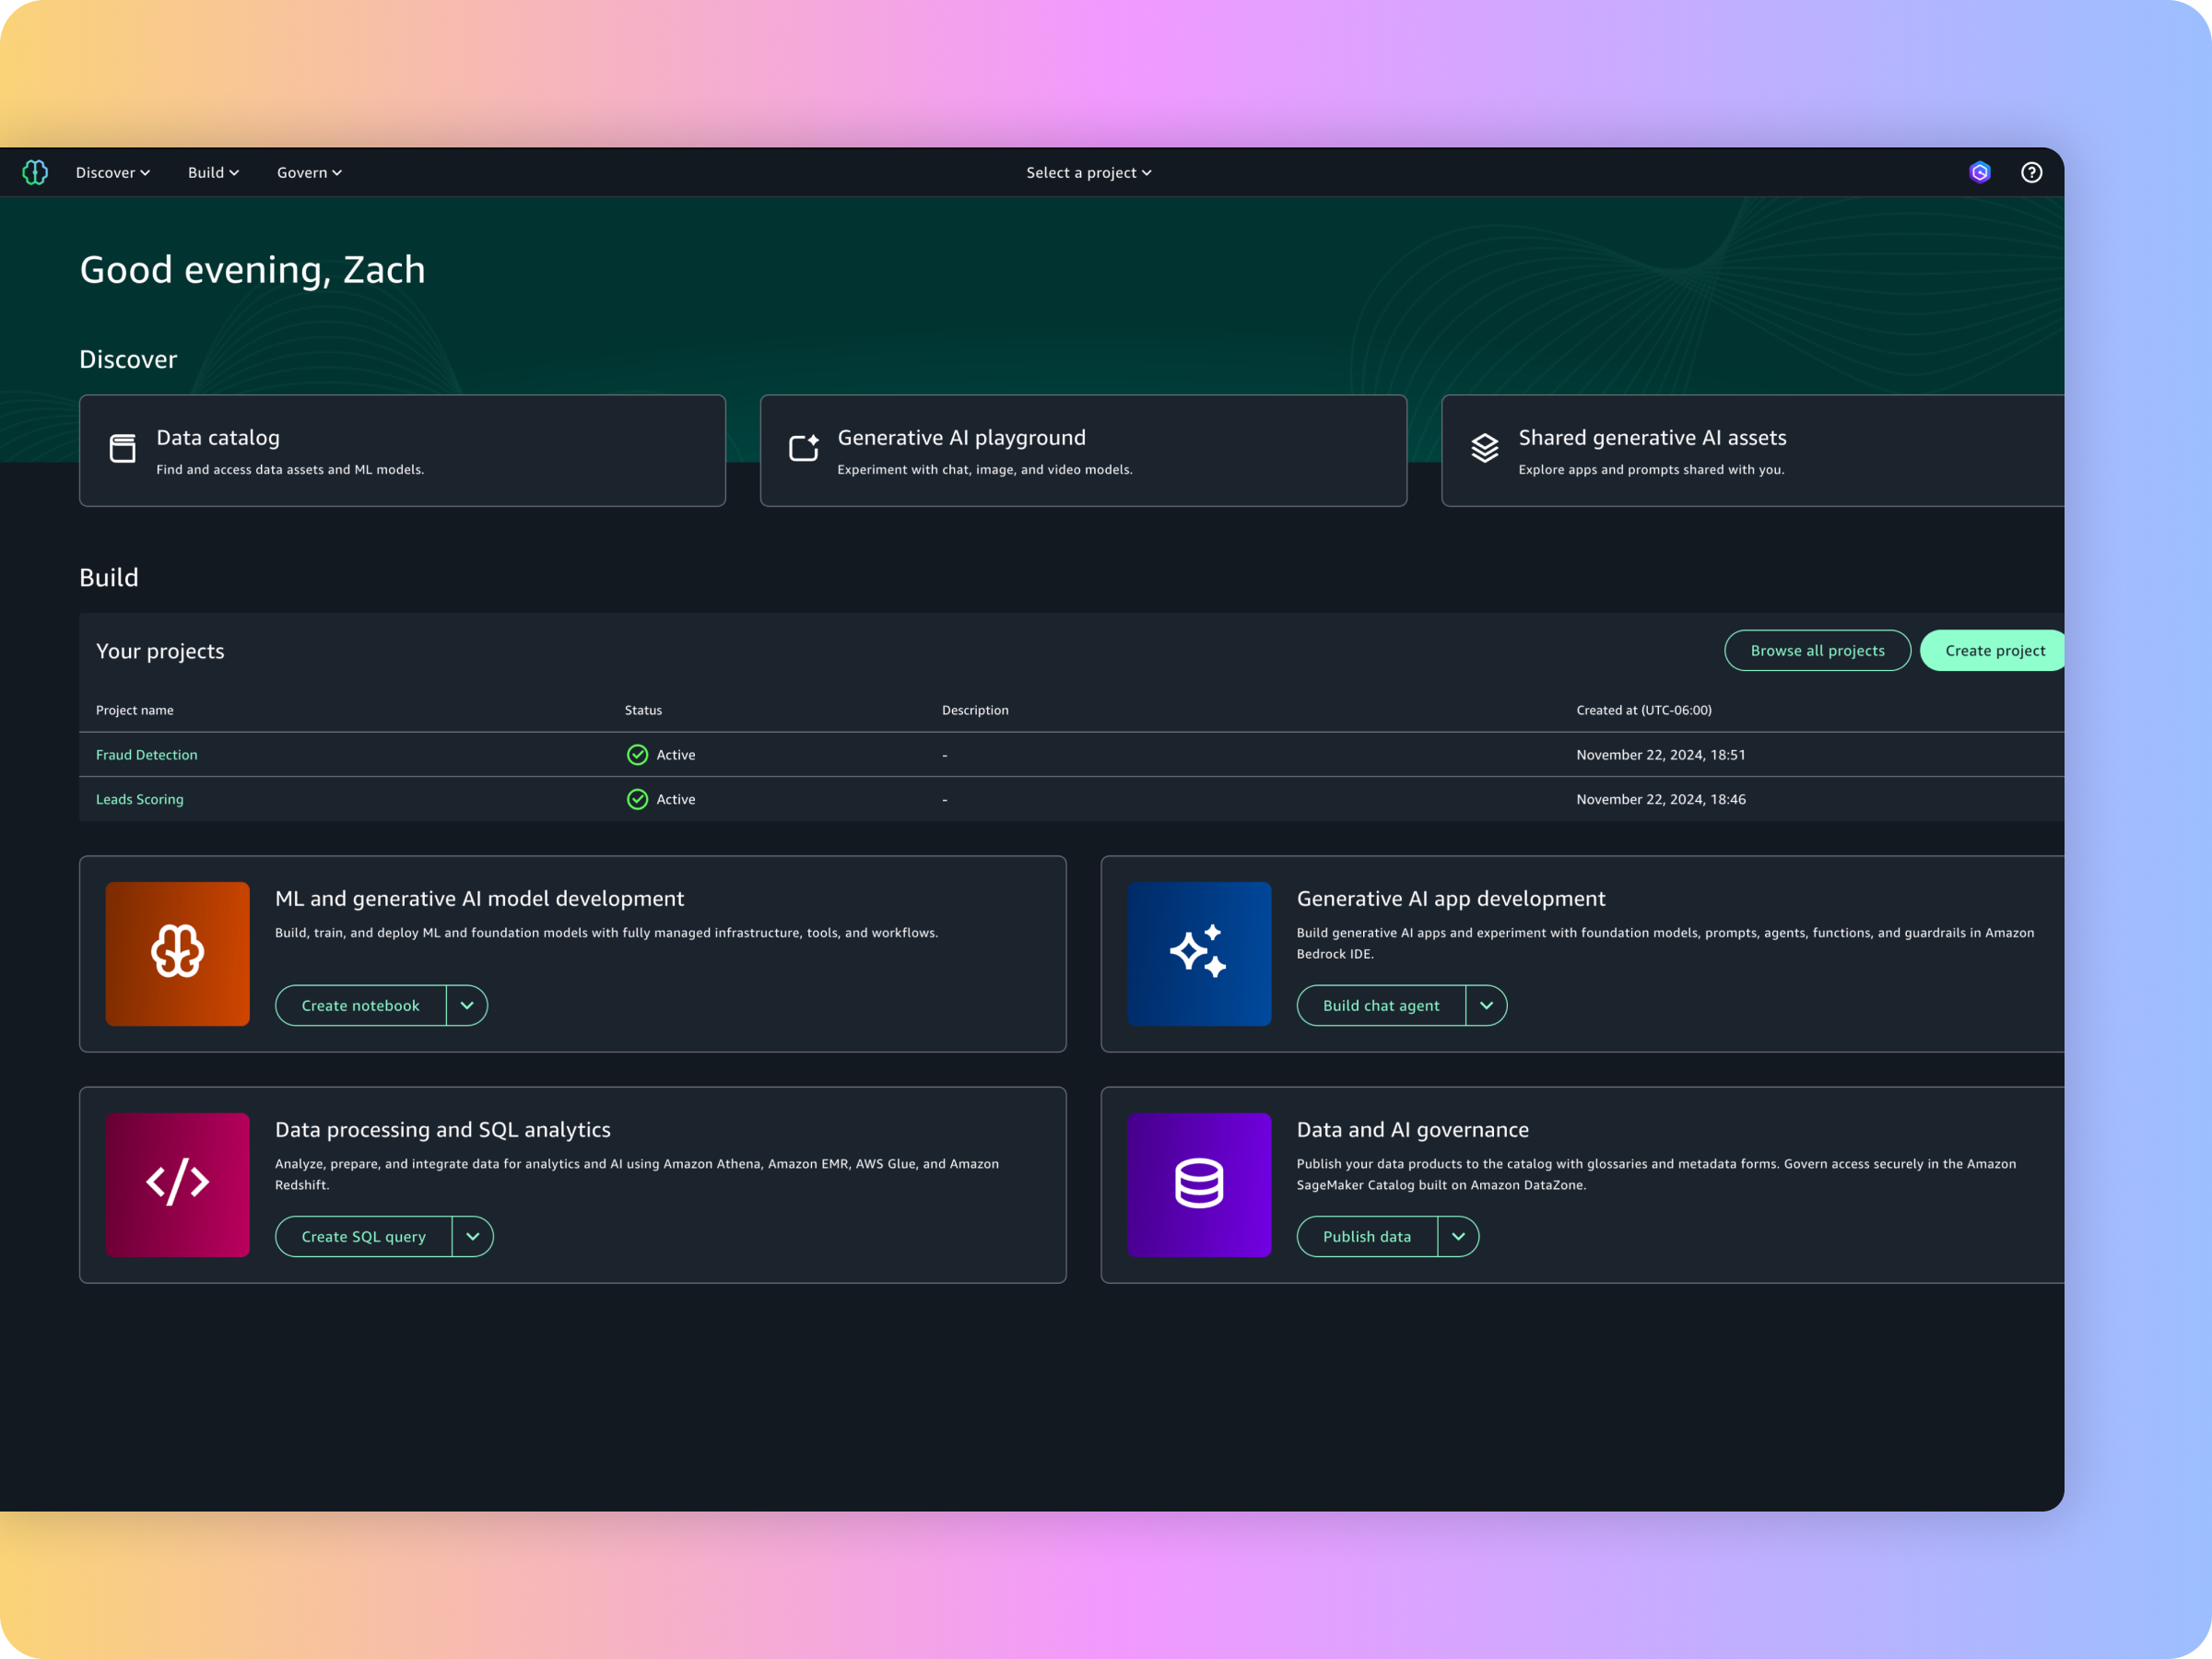Open the Fraud Detection project link

point(147,755)
